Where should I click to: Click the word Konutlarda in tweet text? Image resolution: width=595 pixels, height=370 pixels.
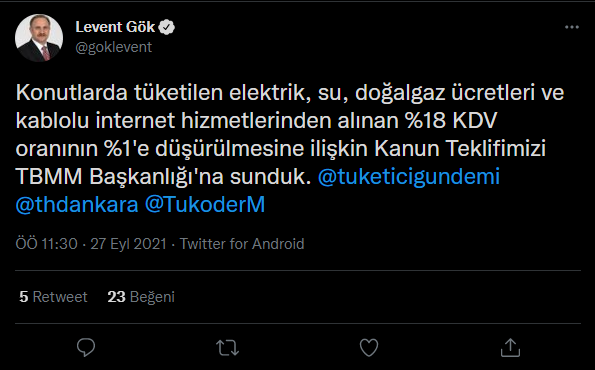point(71,93)
